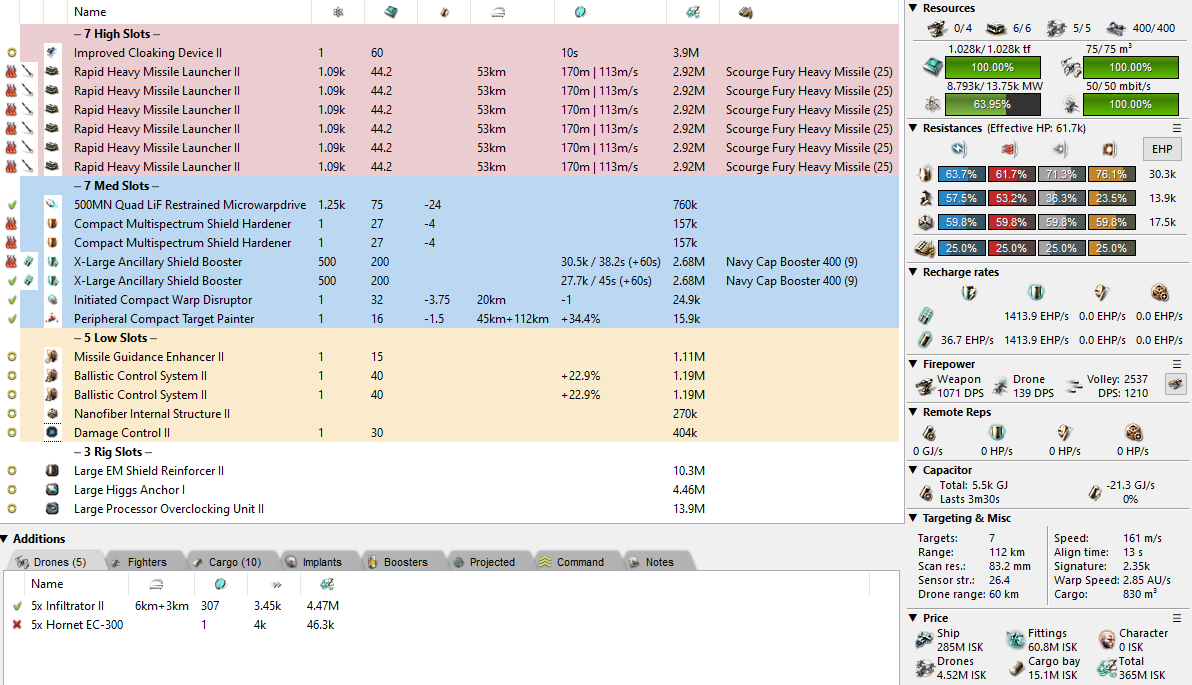1192x685 pixels.
Task: Toggle the 500MN Microwarpdrive active state
Action: tap(11, 205)
